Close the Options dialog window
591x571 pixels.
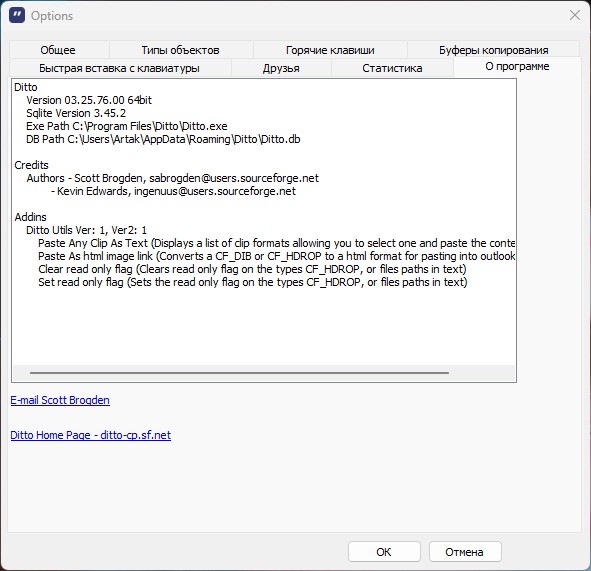pyautogui.click(x=575, y=15)
